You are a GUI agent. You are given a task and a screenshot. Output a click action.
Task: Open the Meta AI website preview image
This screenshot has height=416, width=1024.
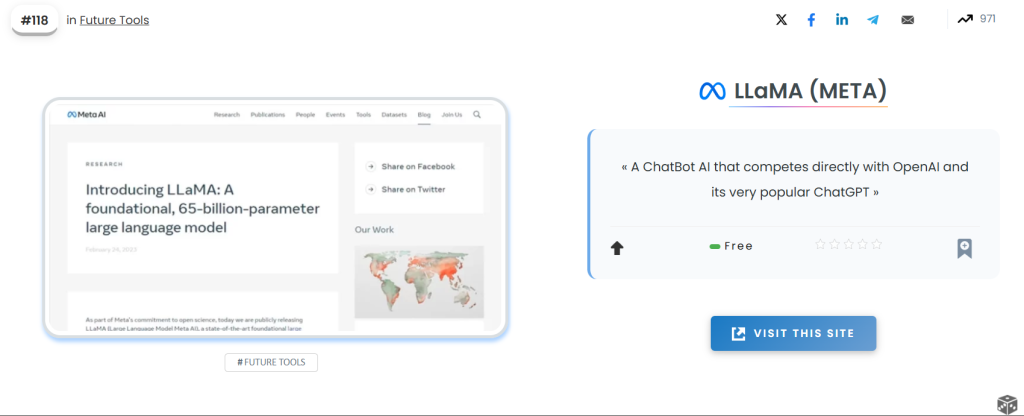[275, 216]
